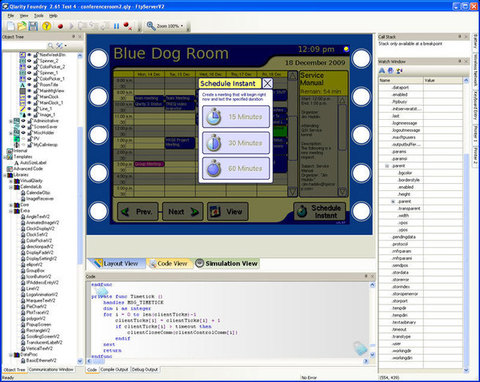Collapse the parent node in Watch Window
Viewport: 480px width, 382px height.
387,166
